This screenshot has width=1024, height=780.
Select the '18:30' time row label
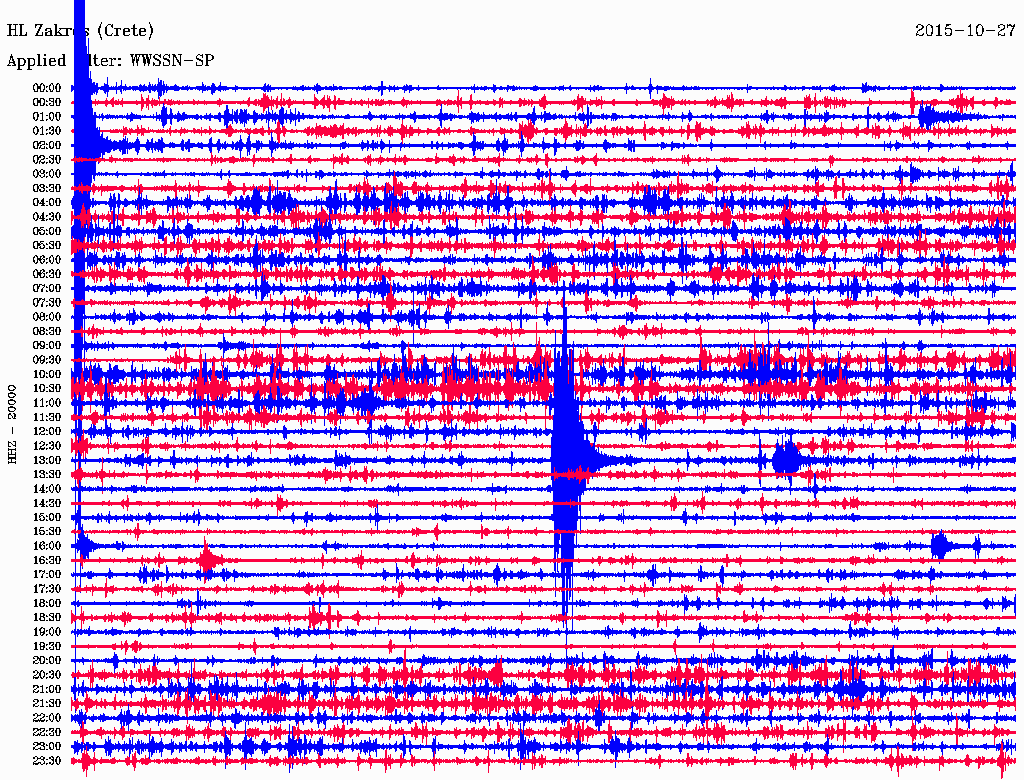click(47, 618)
